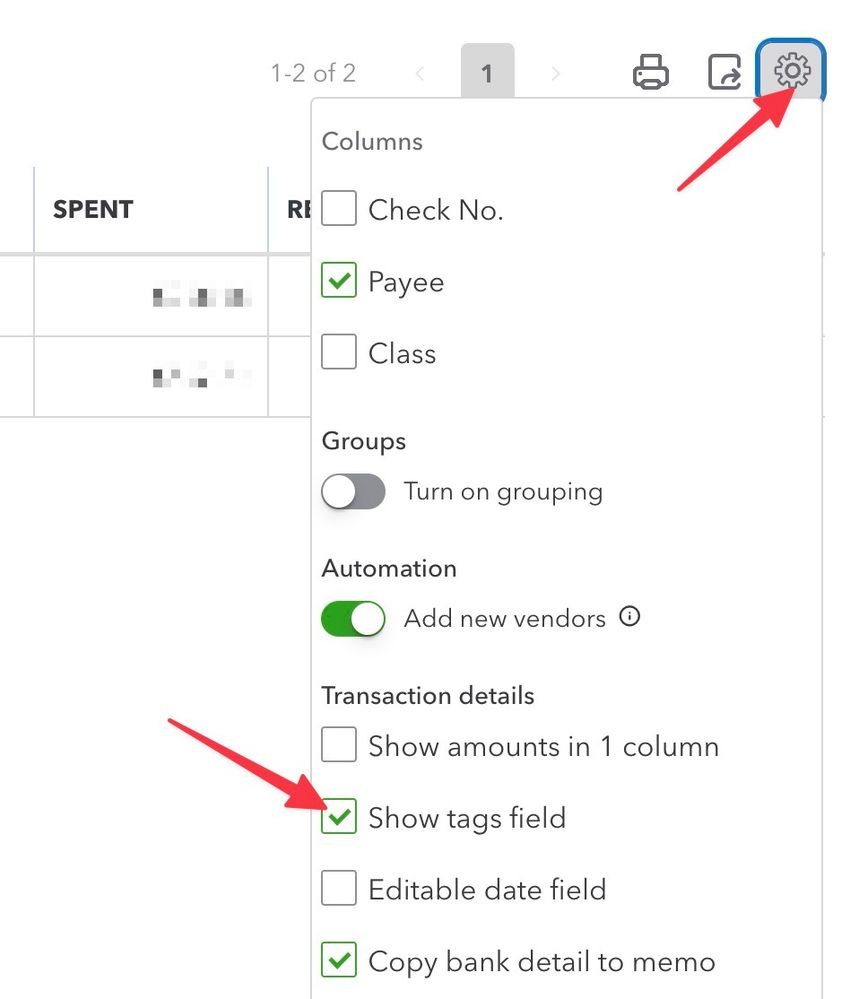850x999 pixels.
Task: Click the Add new vendors info icon
Action: pos(629,617)
